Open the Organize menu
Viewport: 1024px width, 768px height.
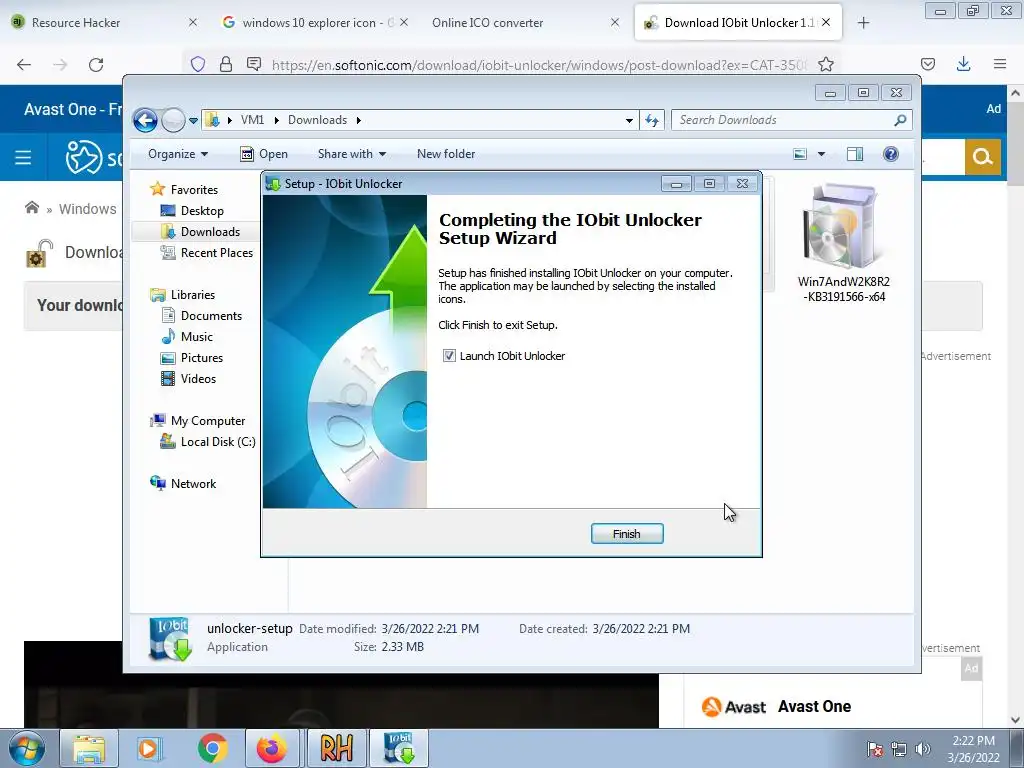click(x=178, y=154)
